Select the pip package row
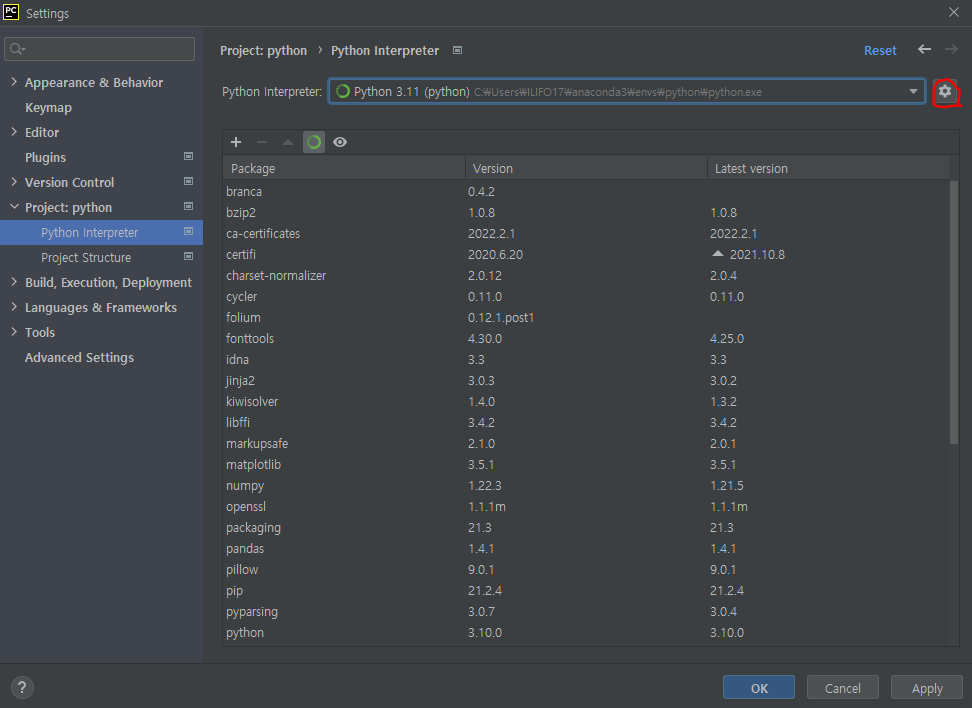The height and width of the screenshot is (708, 972). point(586,591)
